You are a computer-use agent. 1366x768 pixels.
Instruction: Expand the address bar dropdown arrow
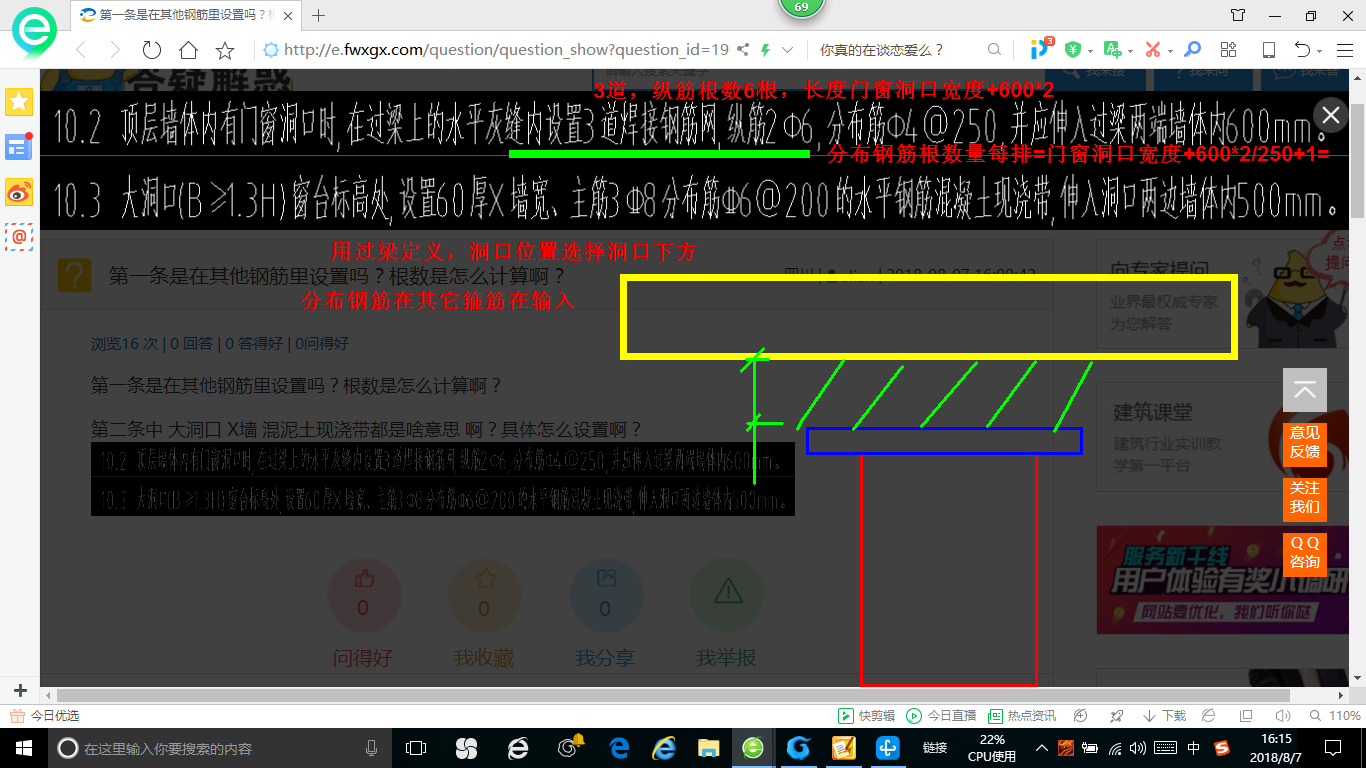pyautogui.click(x=788, y=50)
